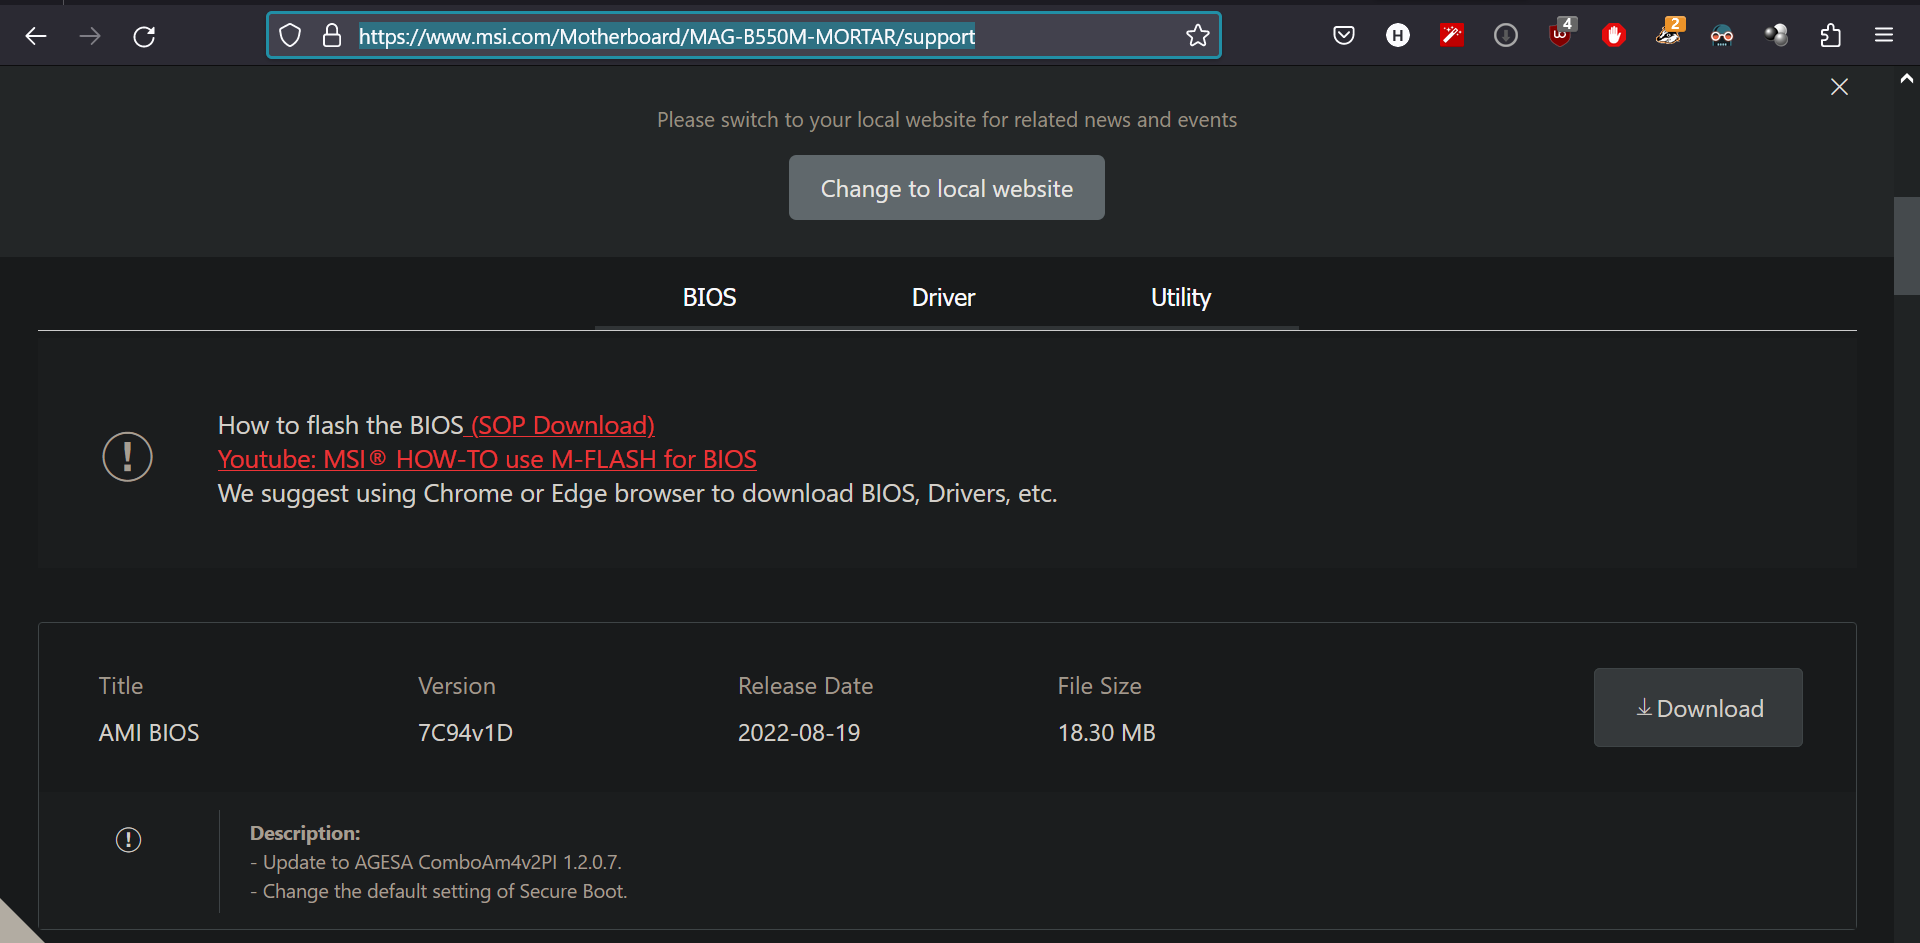
Task: Click the Change to local website button
Action: (x=947, y=188)
